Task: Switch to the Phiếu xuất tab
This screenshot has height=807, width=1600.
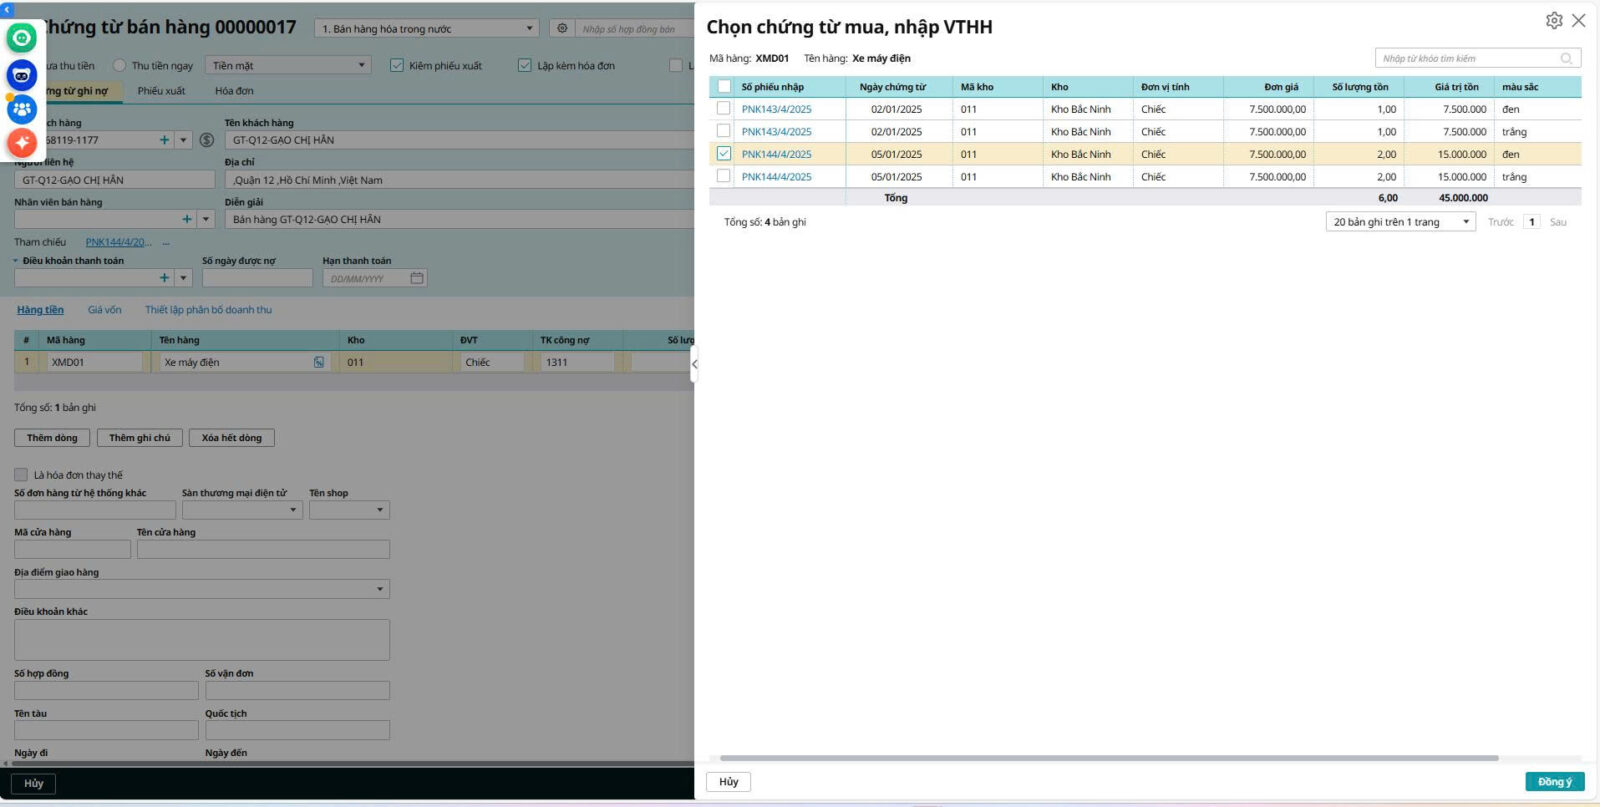Action: click(x=161, y=91)
